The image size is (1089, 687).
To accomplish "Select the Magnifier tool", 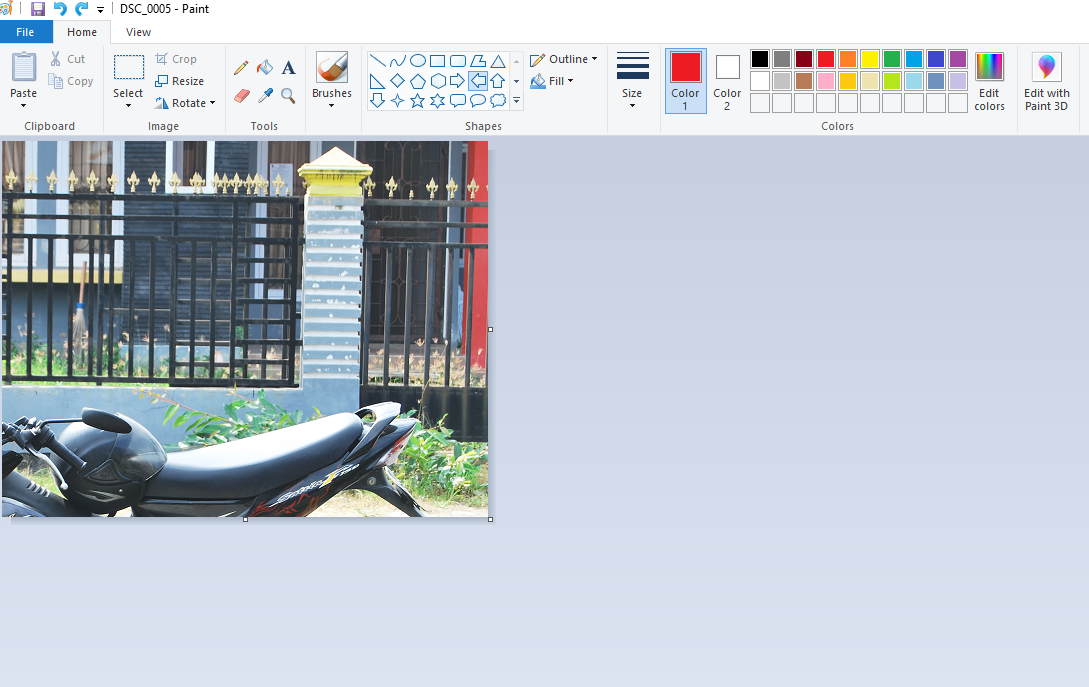I will pos(288,96).
